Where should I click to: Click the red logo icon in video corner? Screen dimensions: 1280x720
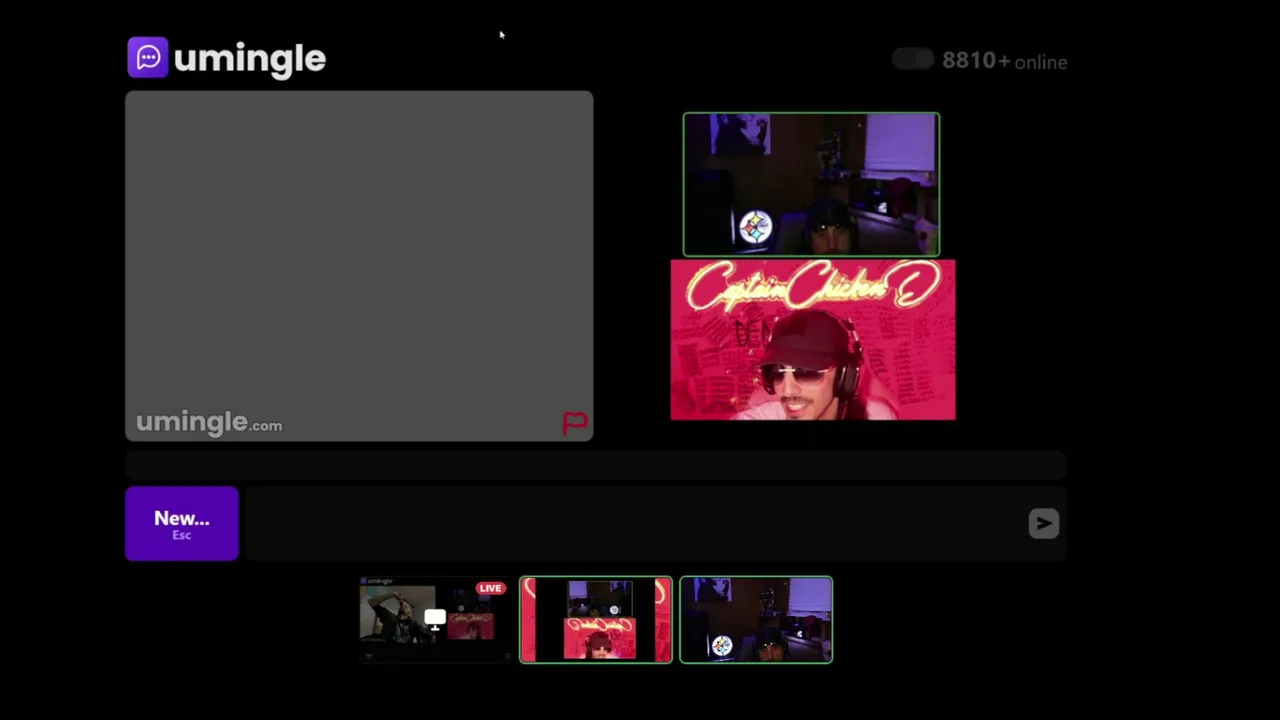pyautogui.click(x=575, y=423)
